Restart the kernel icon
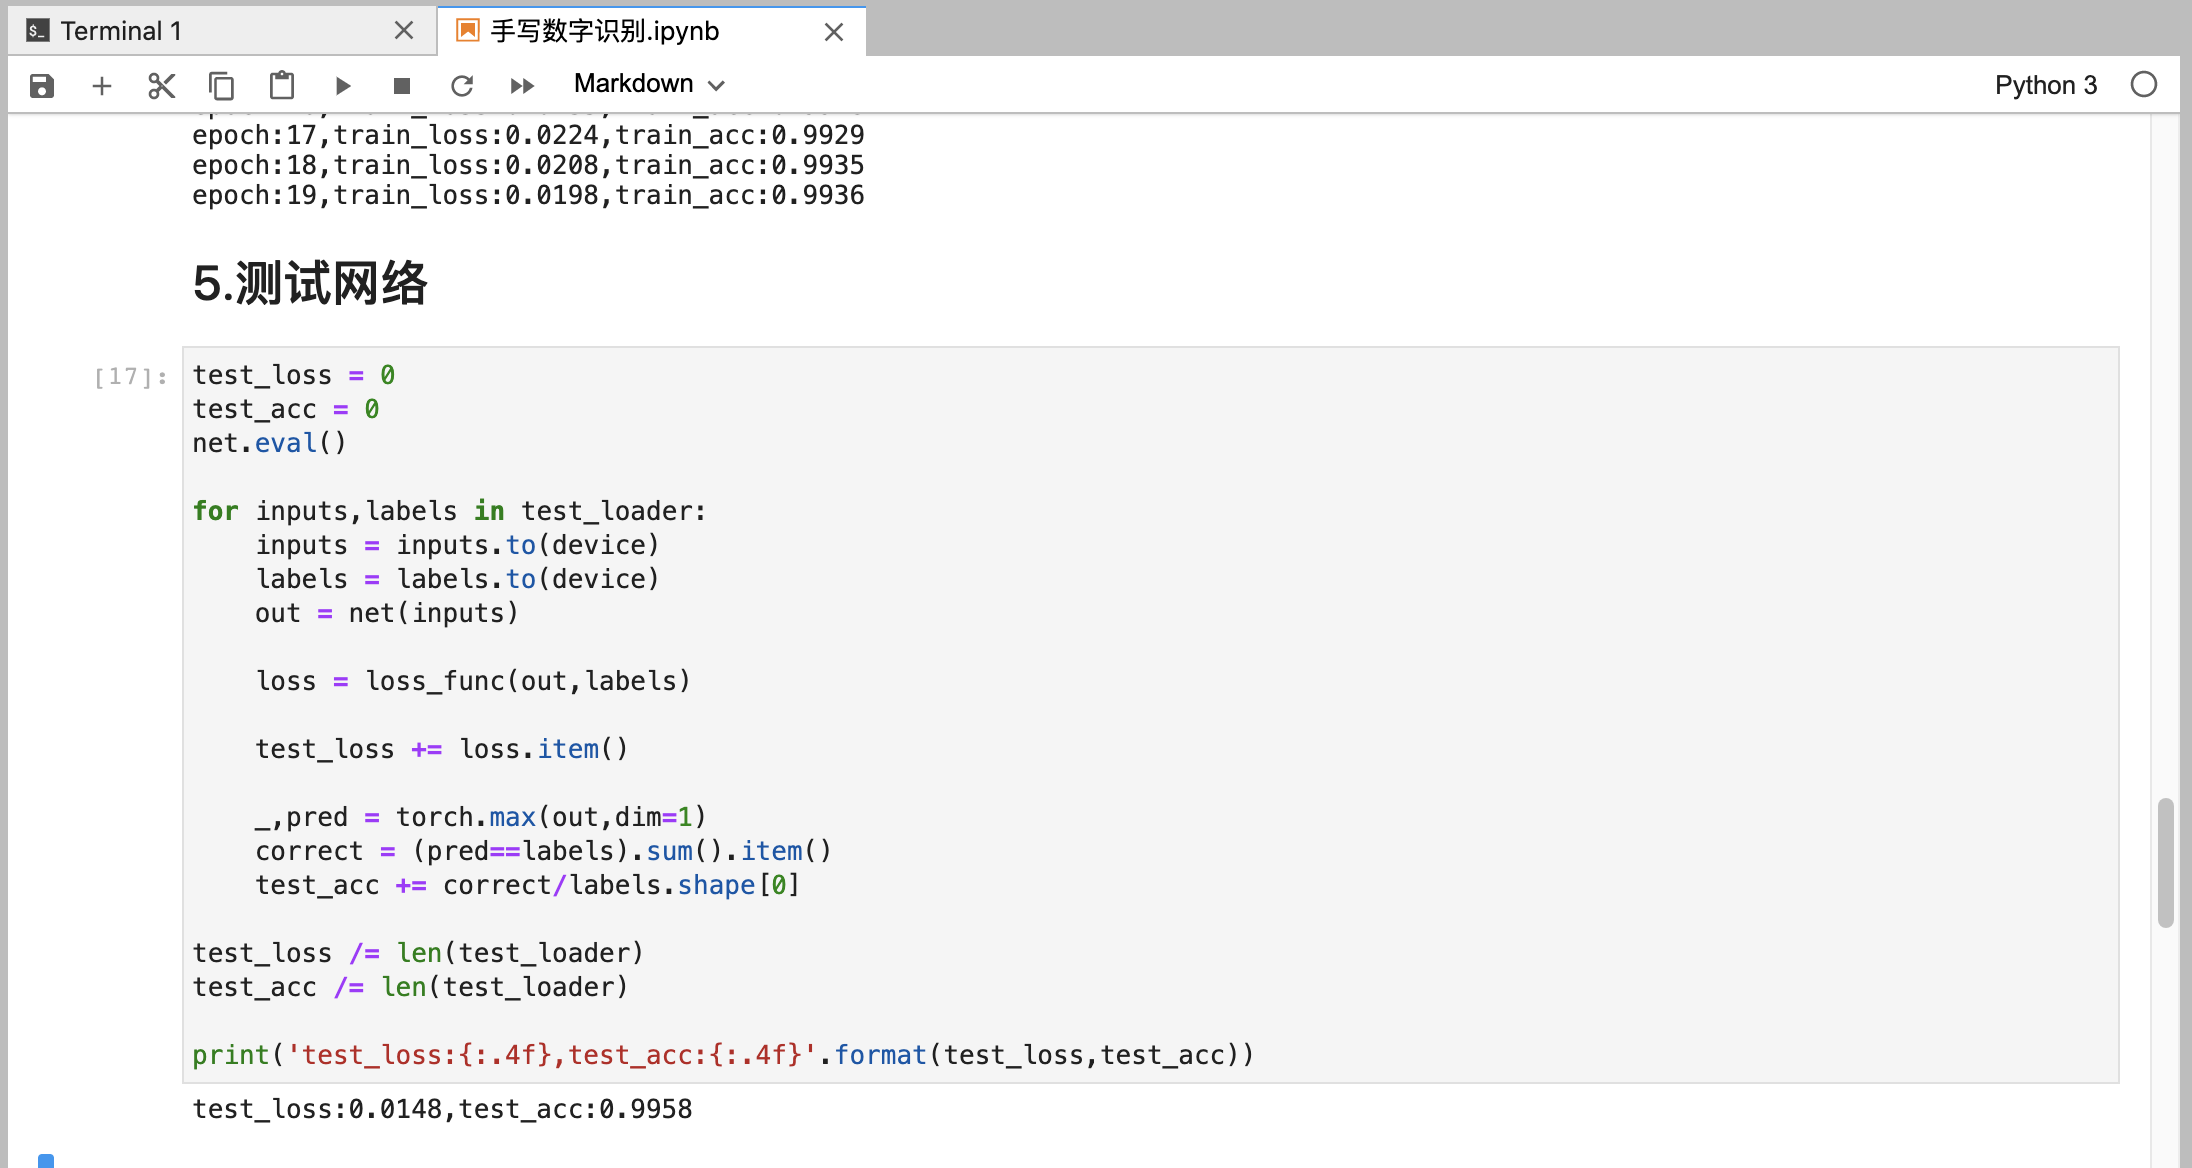 [462, 86]
